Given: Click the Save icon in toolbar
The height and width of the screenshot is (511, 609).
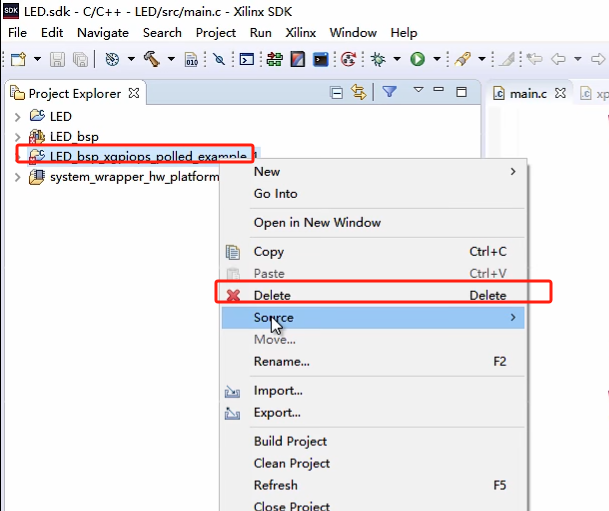Looking at the screenshot, I should (57, 59).
